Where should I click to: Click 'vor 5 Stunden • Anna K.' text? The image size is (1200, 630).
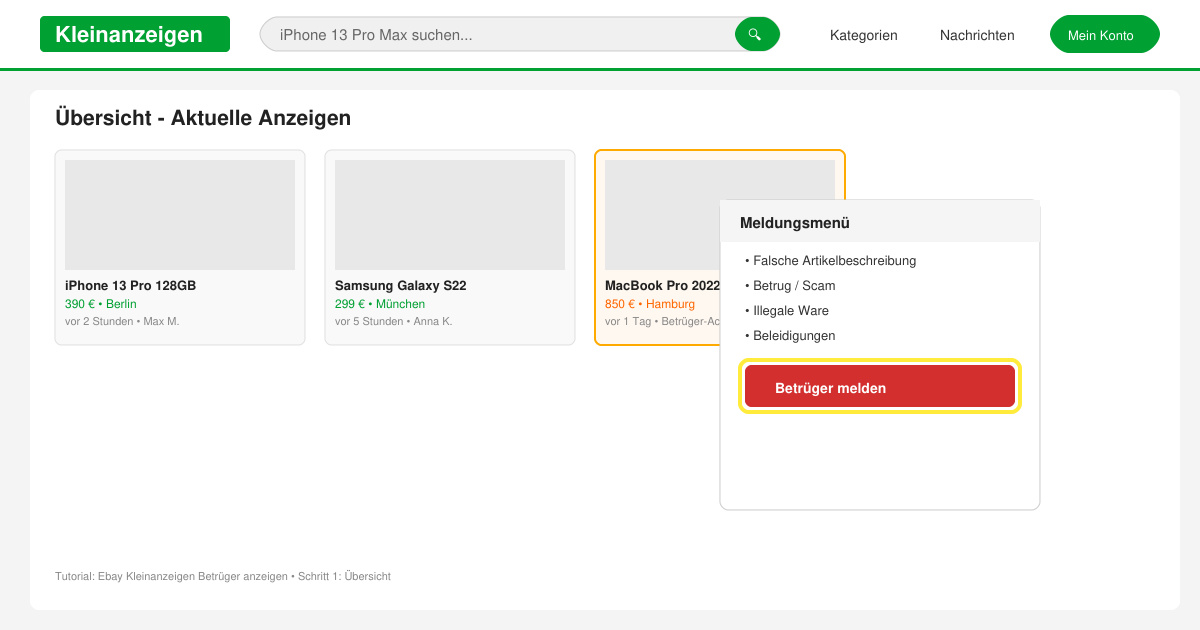coord(393,322)
